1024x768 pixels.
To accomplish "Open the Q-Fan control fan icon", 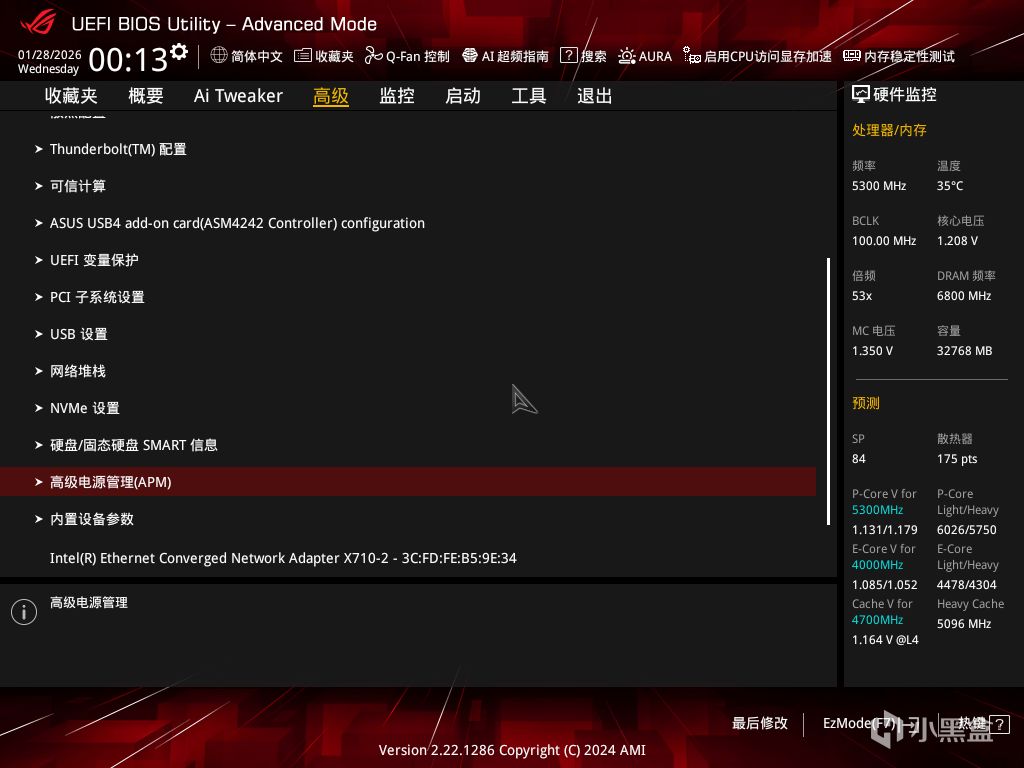I will tap(374, 56).
